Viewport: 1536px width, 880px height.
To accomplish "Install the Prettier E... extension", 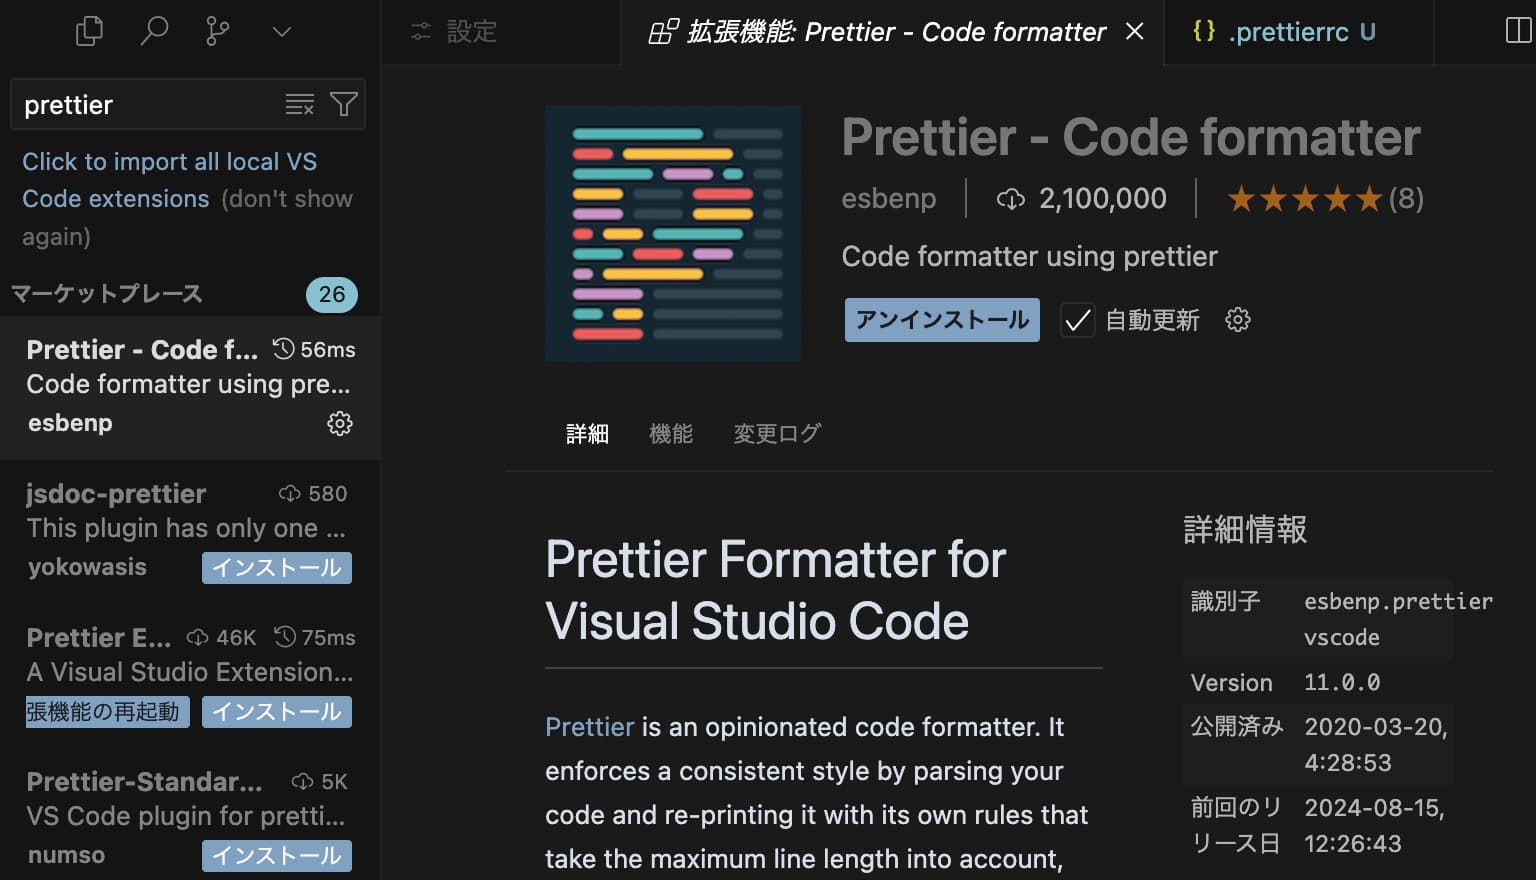I will [x=277, y=712].
